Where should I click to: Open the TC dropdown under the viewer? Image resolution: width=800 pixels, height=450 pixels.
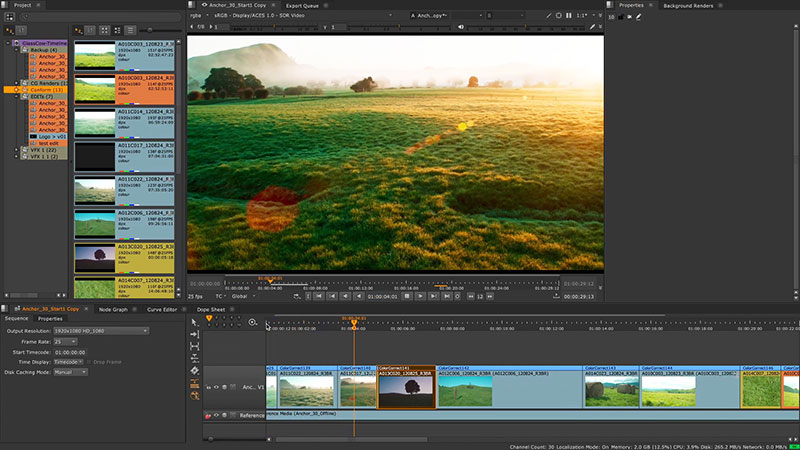(x=220, y=296)
